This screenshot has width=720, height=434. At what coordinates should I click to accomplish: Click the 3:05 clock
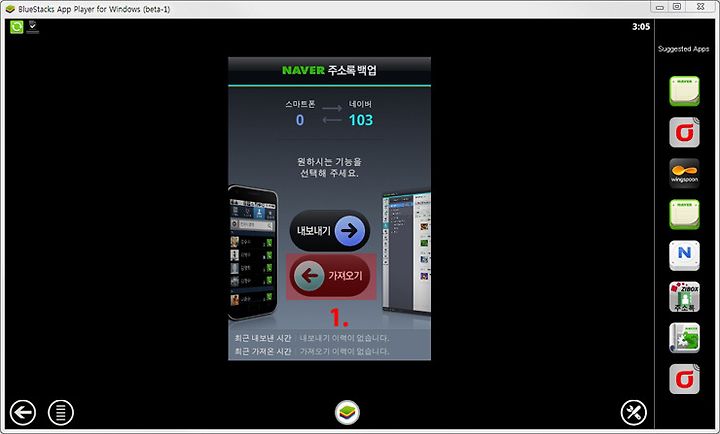(x=641, y=27)
